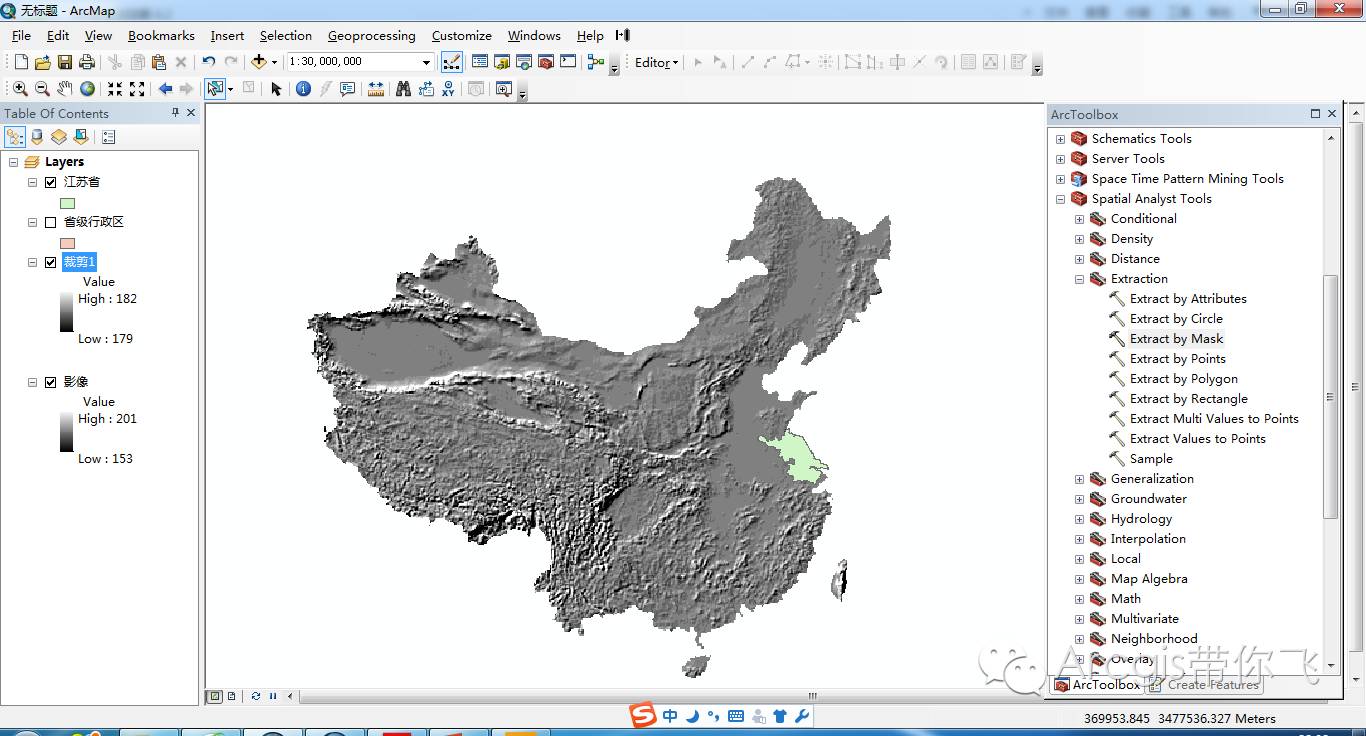Click the Print icon
The image size is (1366, 736).
tap(87, 62)
